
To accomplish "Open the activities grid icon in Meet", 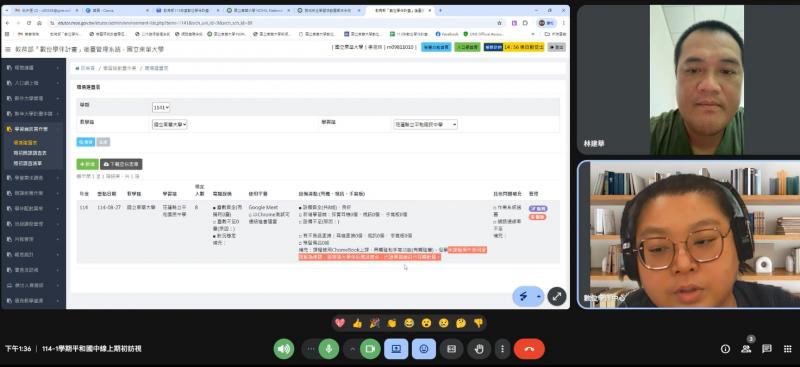I will tap(788, 349).
